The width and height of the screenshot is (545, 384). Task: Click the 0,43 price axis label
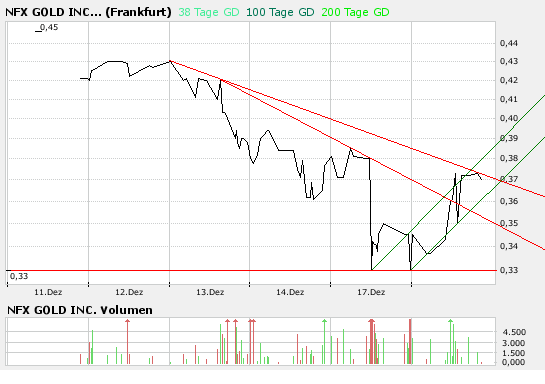coord(509,61)
